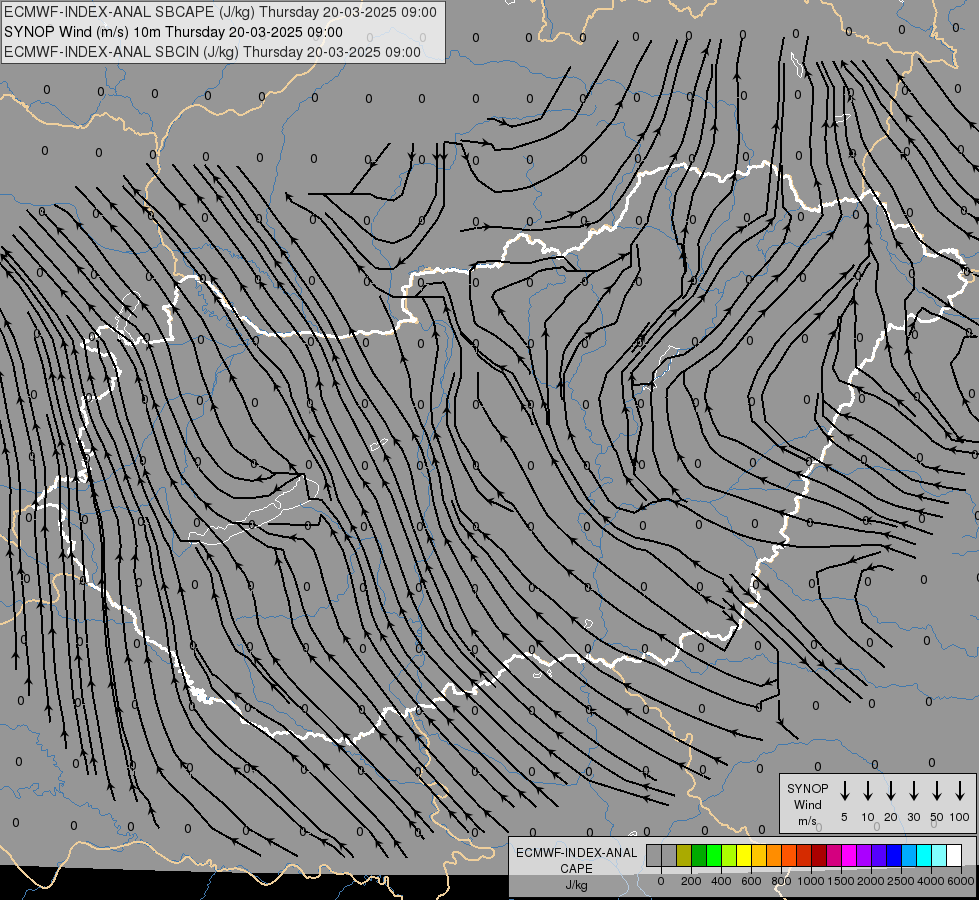Click the '600' CAPE scale value
The width and height of the screenshot is (979, 900).
751,881
